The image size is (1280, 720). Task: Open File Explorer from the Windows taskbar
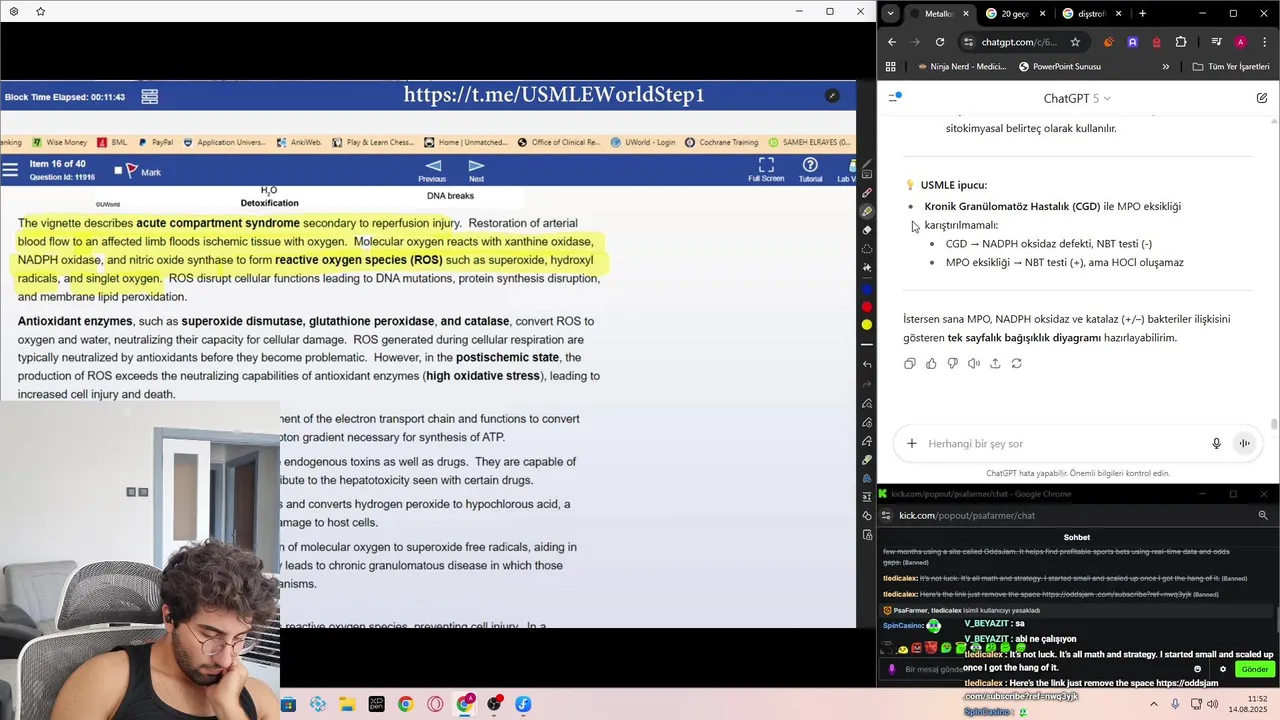click(347, 704)
